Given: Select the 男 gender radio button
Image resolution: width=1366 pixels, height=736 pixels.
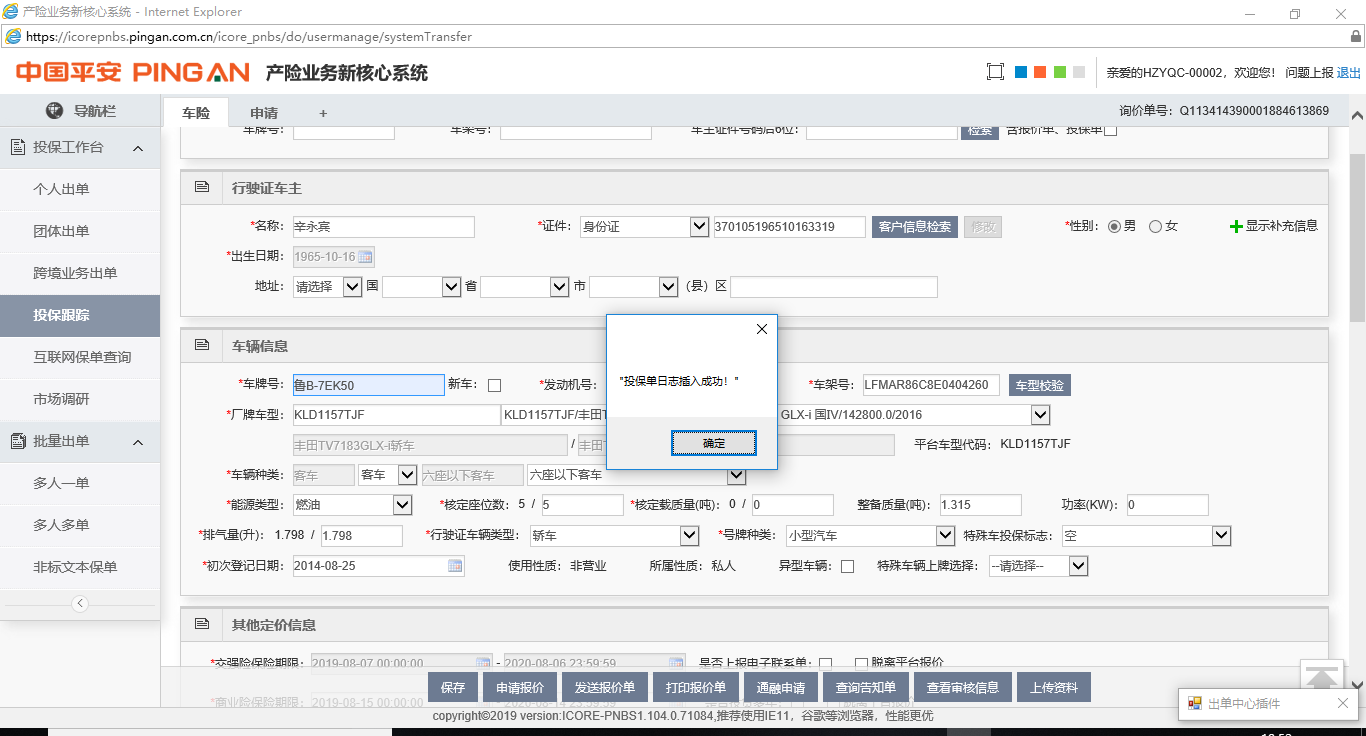Looking at the screenshot, I should pyautogui.click(x=1113, y=227).
